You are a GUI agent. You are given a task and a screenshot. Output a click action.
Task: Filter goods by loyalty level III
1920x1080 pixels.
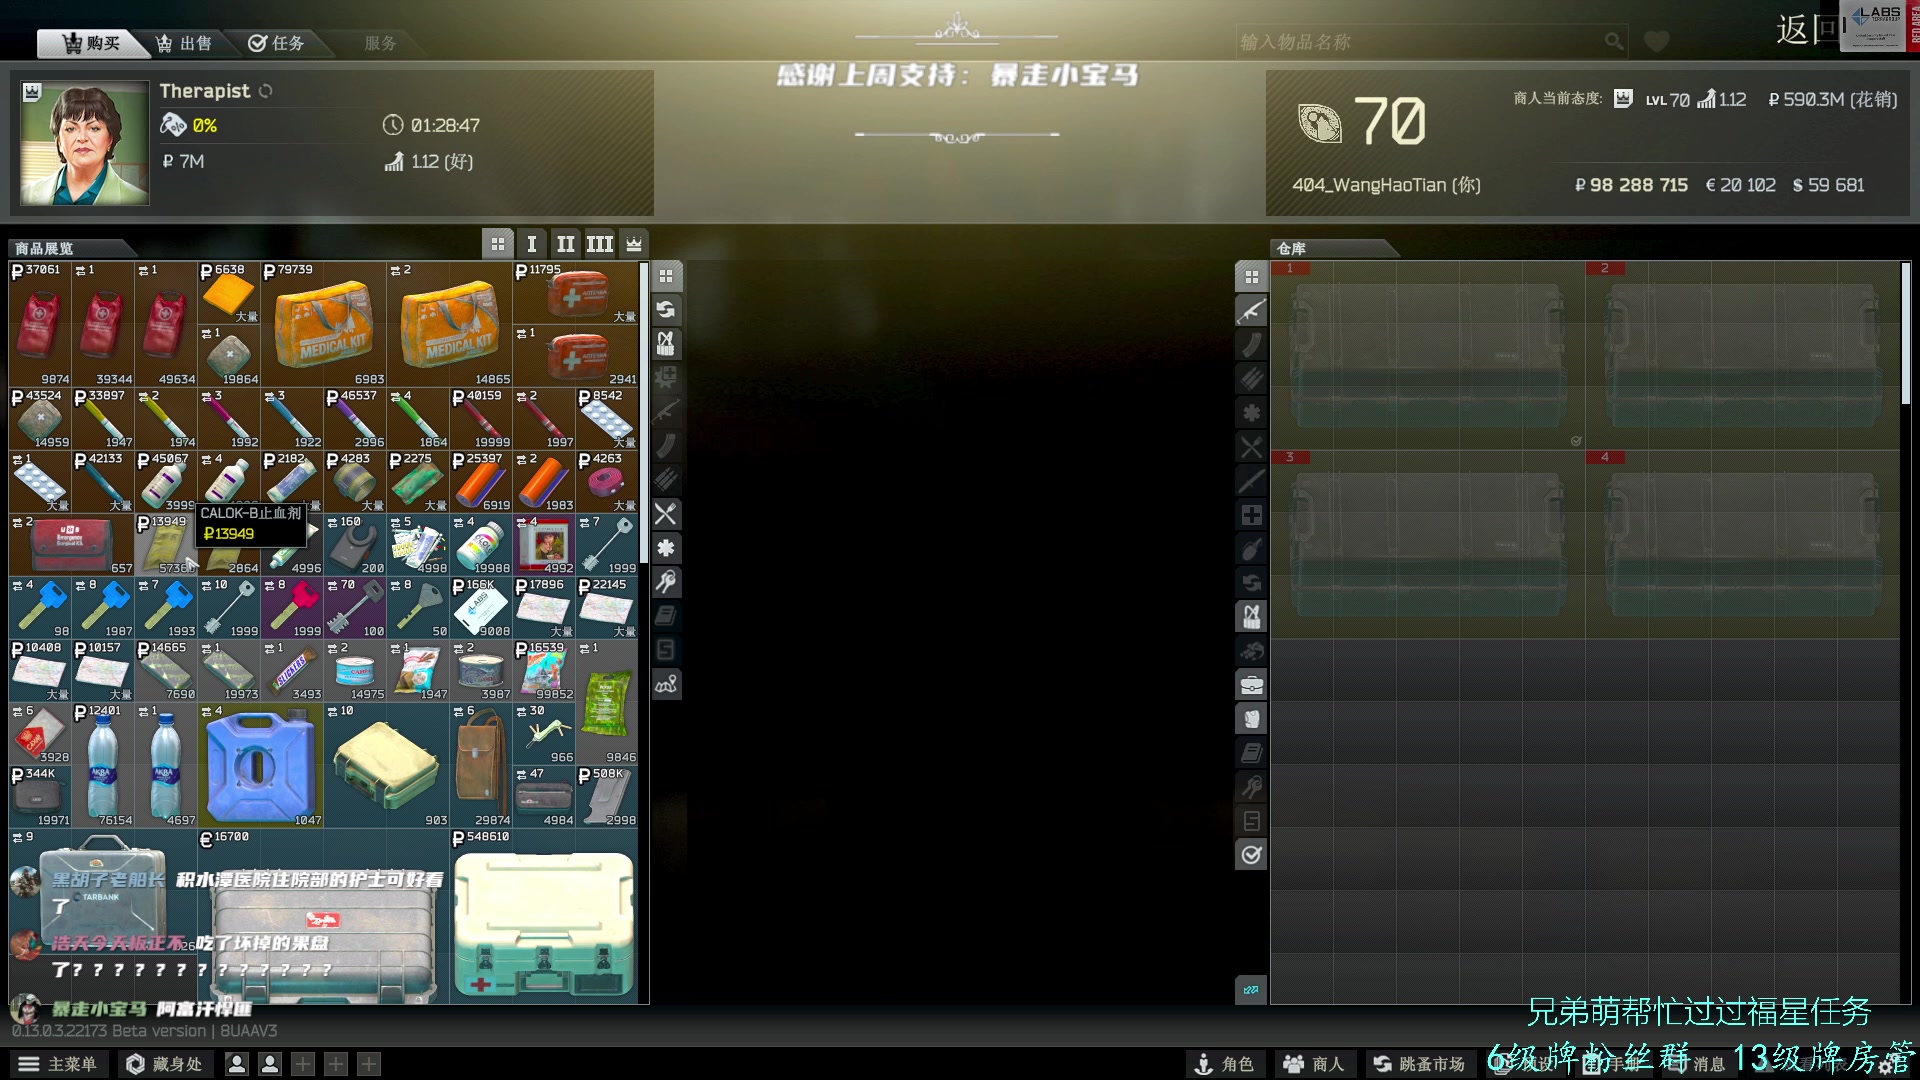click(599, 244)
